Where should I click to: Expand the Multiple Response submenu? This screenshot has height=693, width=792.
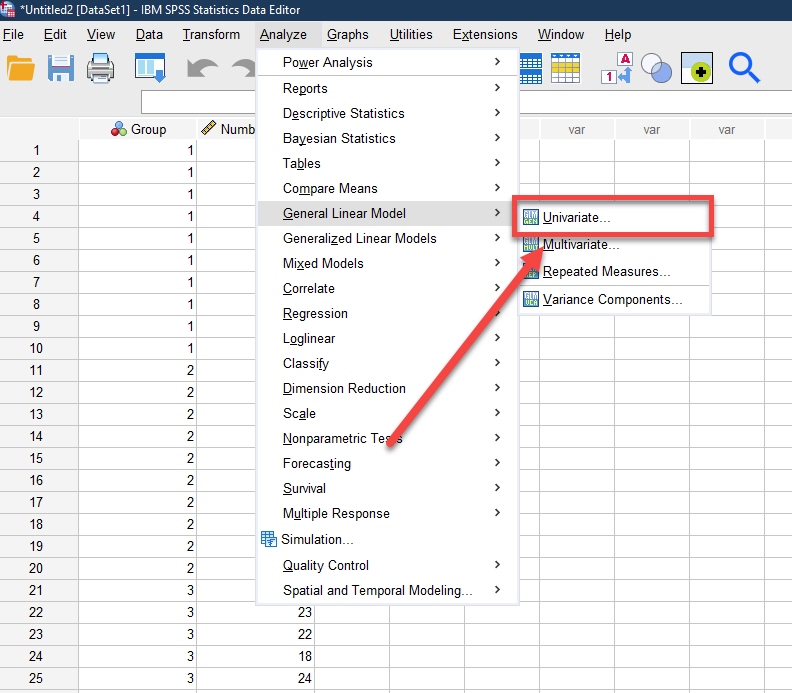pyautogui.click(x=388, y=513)
